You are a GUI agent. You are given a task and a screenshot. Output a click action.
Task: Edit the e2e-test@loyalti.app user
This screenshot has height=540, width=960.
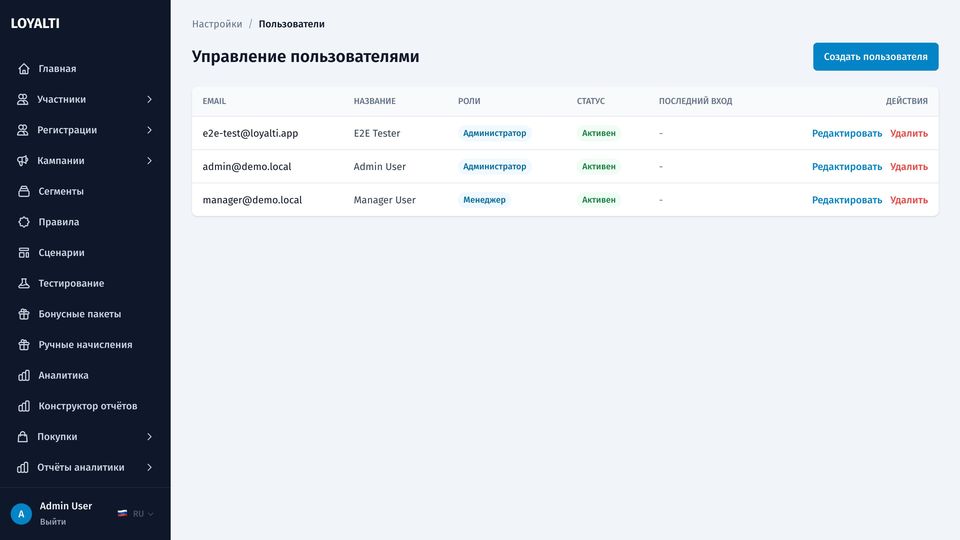(x=847, y=133)
